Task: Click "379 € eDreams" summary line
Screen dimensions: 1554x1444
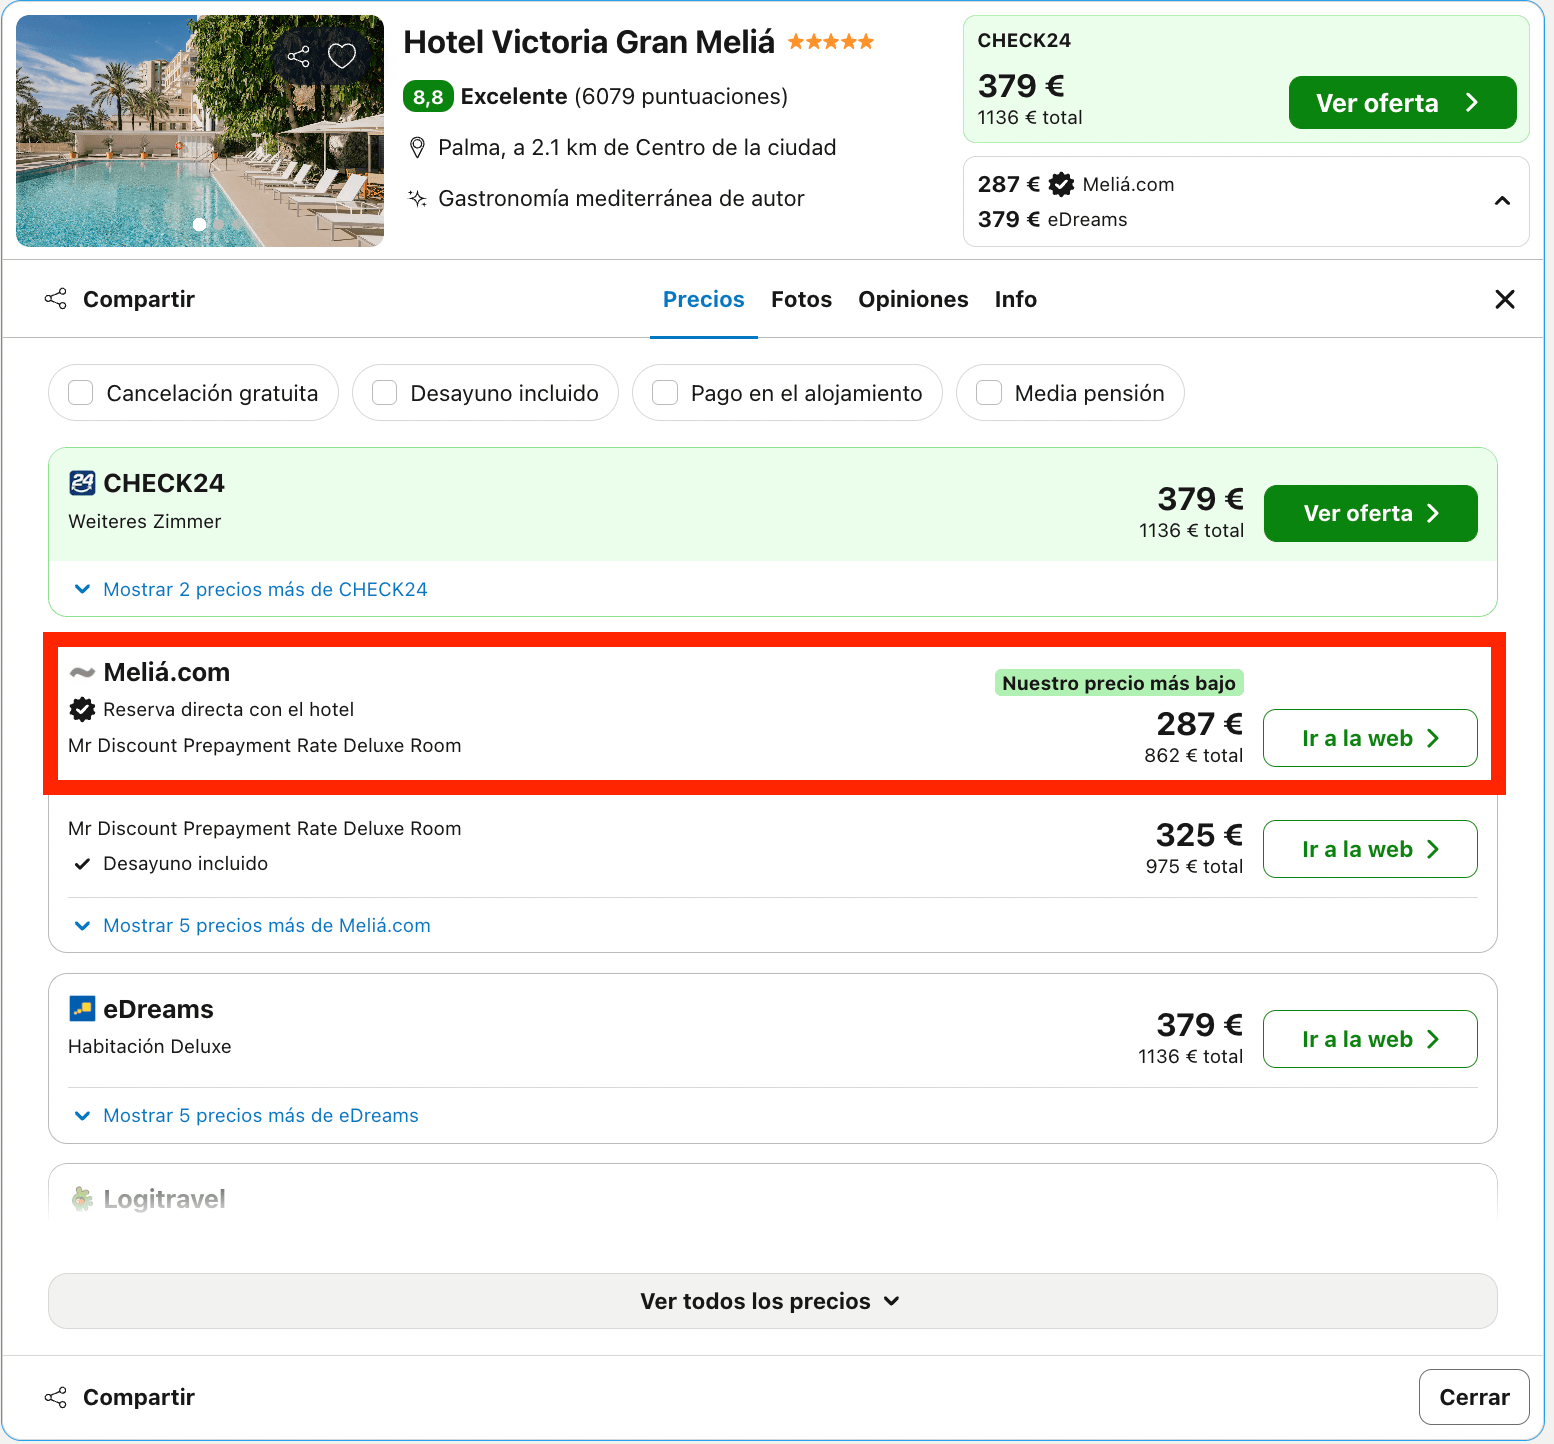Action: point(1052,219)
